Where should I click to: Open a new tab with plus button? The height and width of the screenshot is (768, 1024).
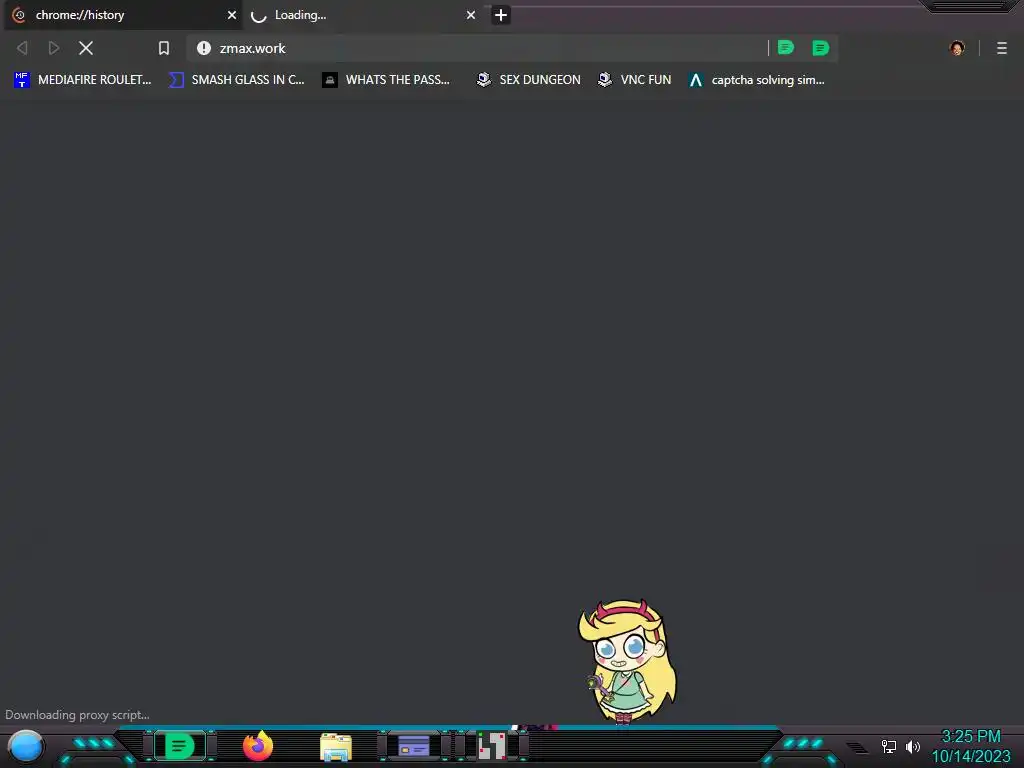click(501, 15)
